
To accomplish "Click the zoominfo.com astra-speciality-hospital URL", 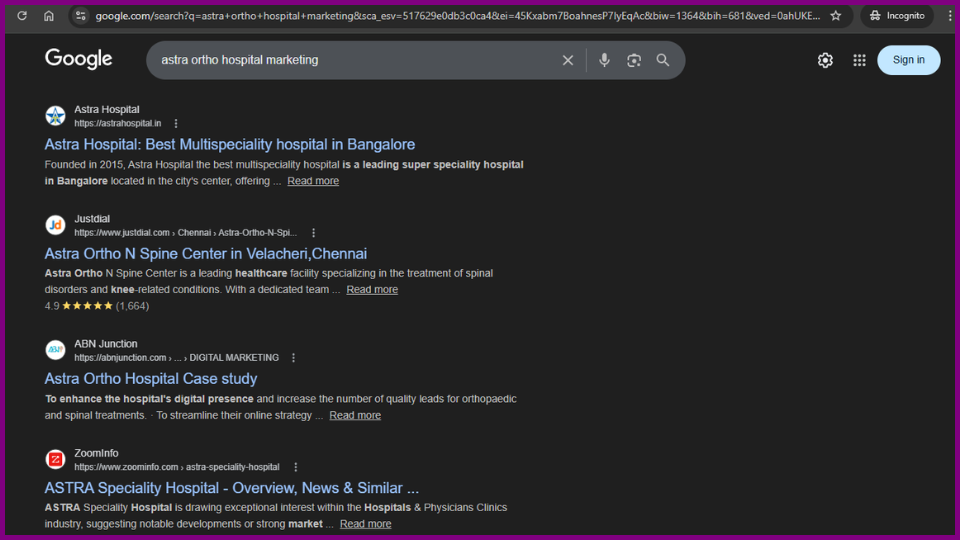I will click(177, 467).
